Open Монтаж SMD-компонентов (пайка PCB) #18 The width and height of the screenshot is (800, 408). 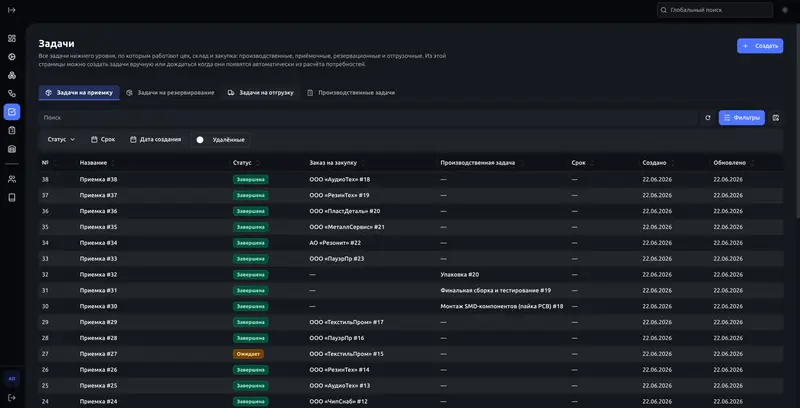click(502, 307)
